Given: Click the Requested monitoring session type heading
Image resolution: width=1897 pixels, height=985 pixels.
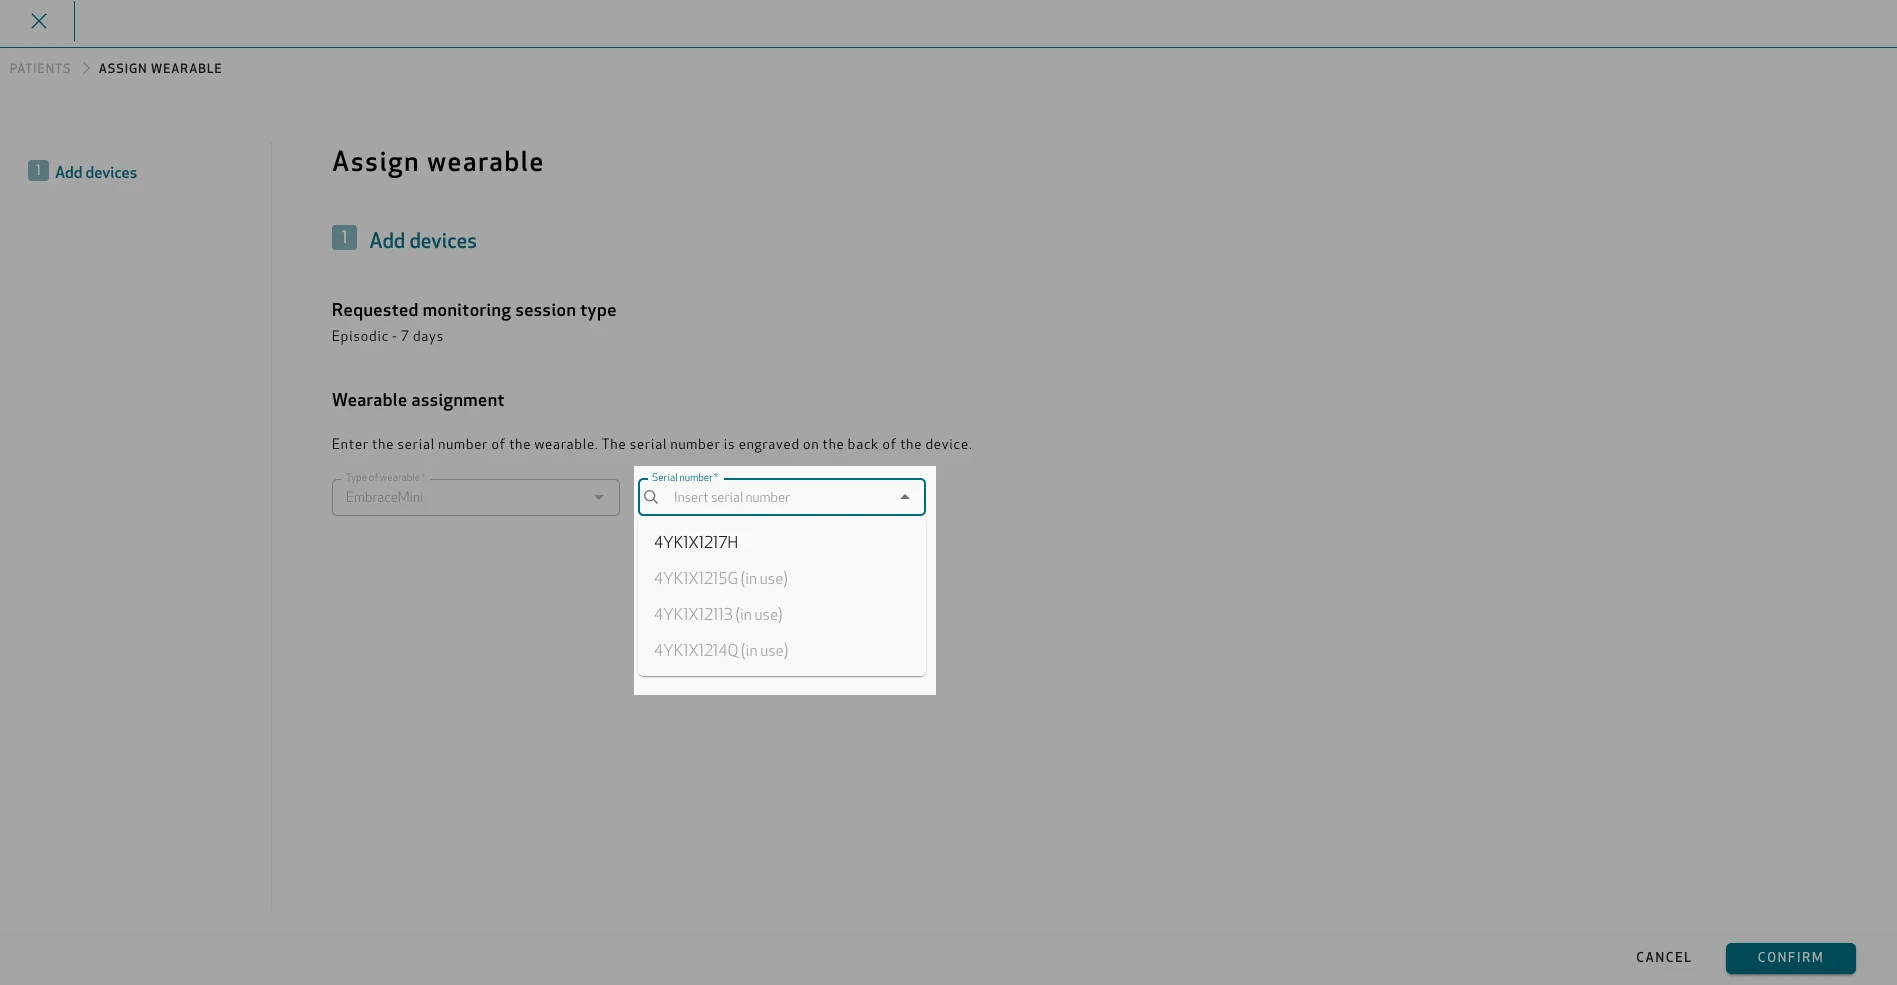Looking at the screenshot, I should [x=474, y=310].
